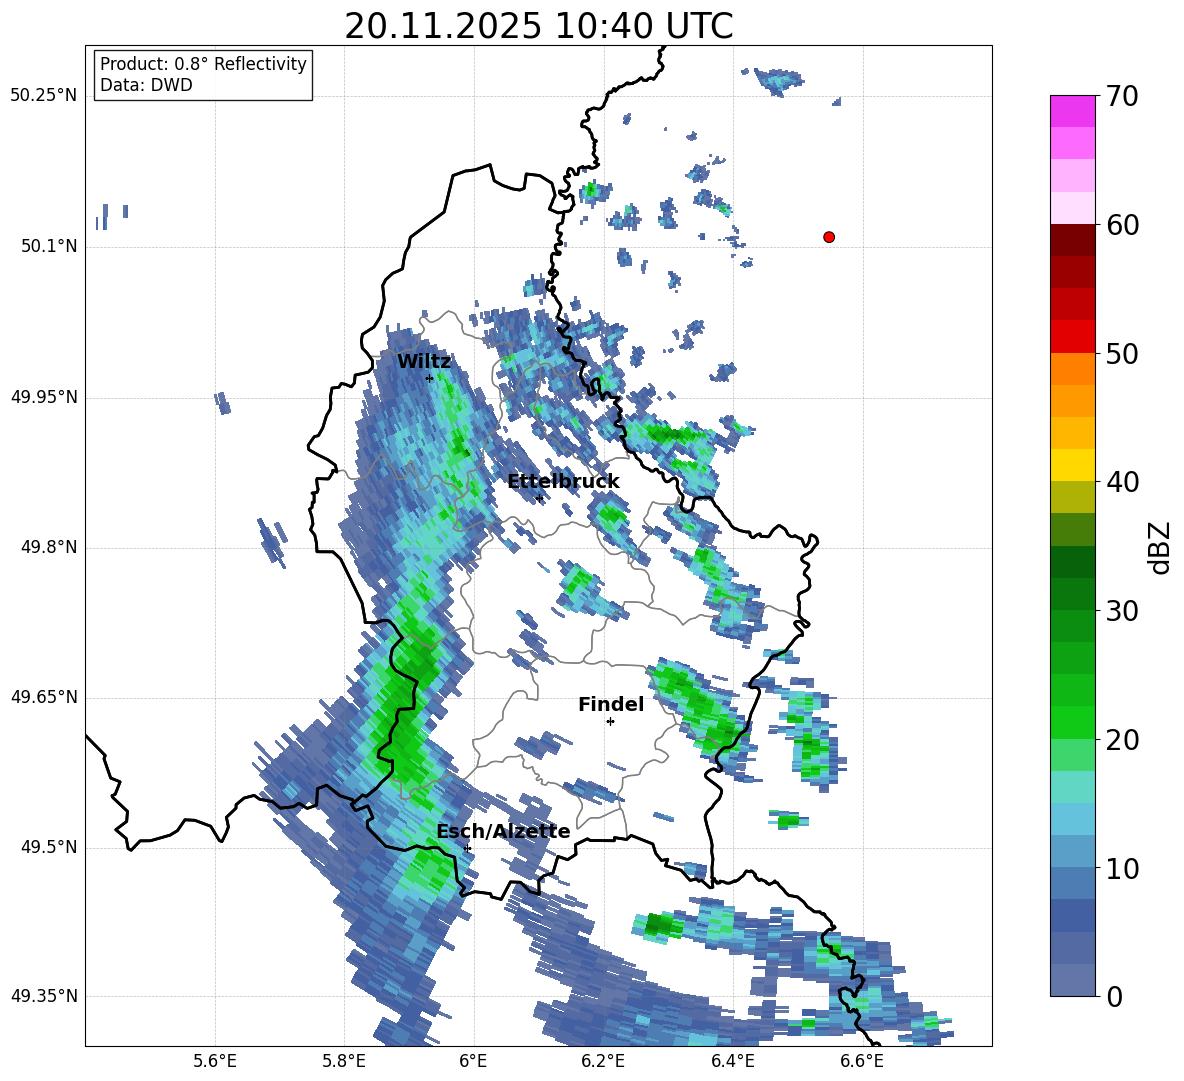Viewport: 1184px width, 1081px height.
Task: Click the 49.95°N latitude label
Action: pos(44,397)
